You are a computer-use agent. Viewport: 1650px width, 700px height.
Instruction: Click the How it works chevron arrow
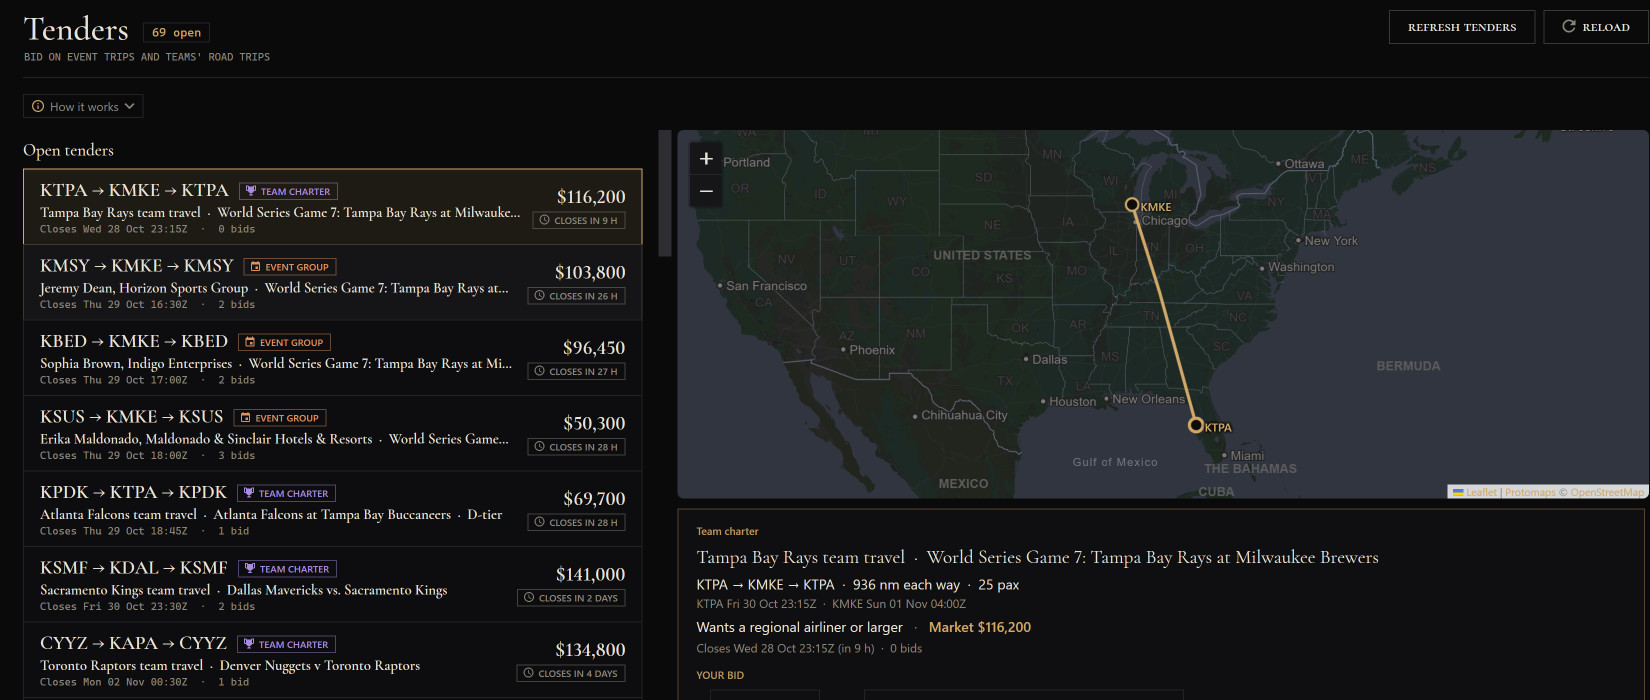[x=129, y=106]
